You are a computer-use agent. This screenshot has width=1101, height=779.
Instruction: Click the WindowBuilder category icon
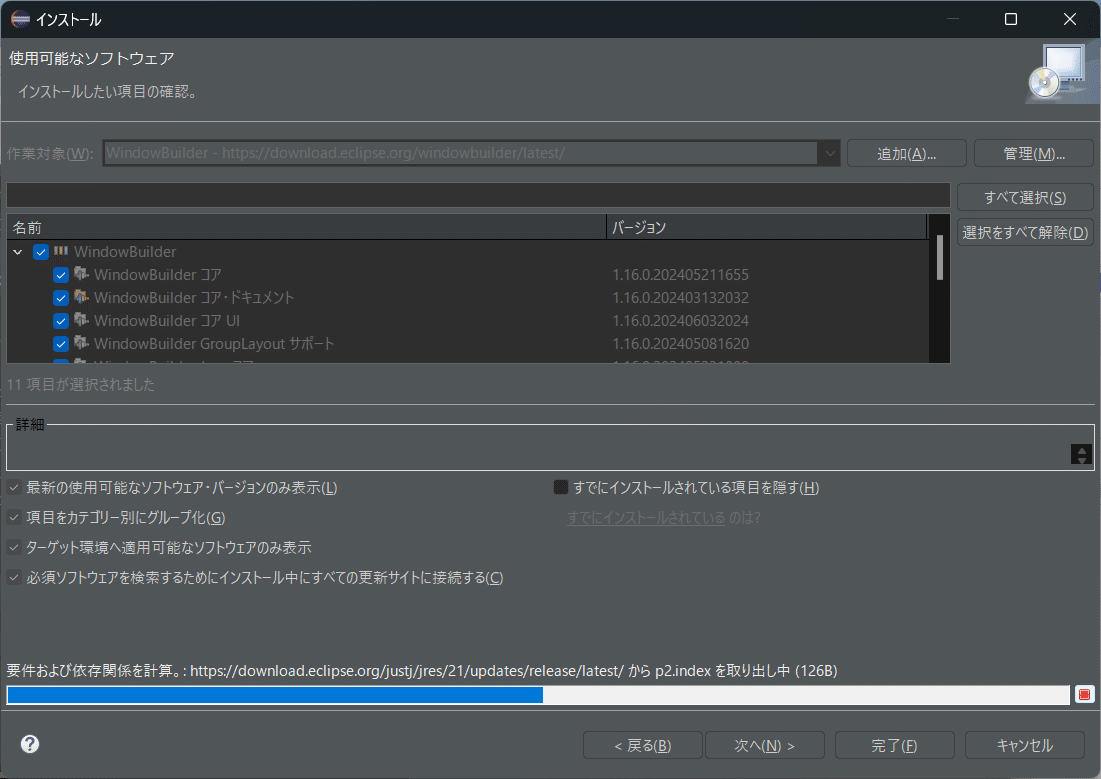(x=61, y=251)
